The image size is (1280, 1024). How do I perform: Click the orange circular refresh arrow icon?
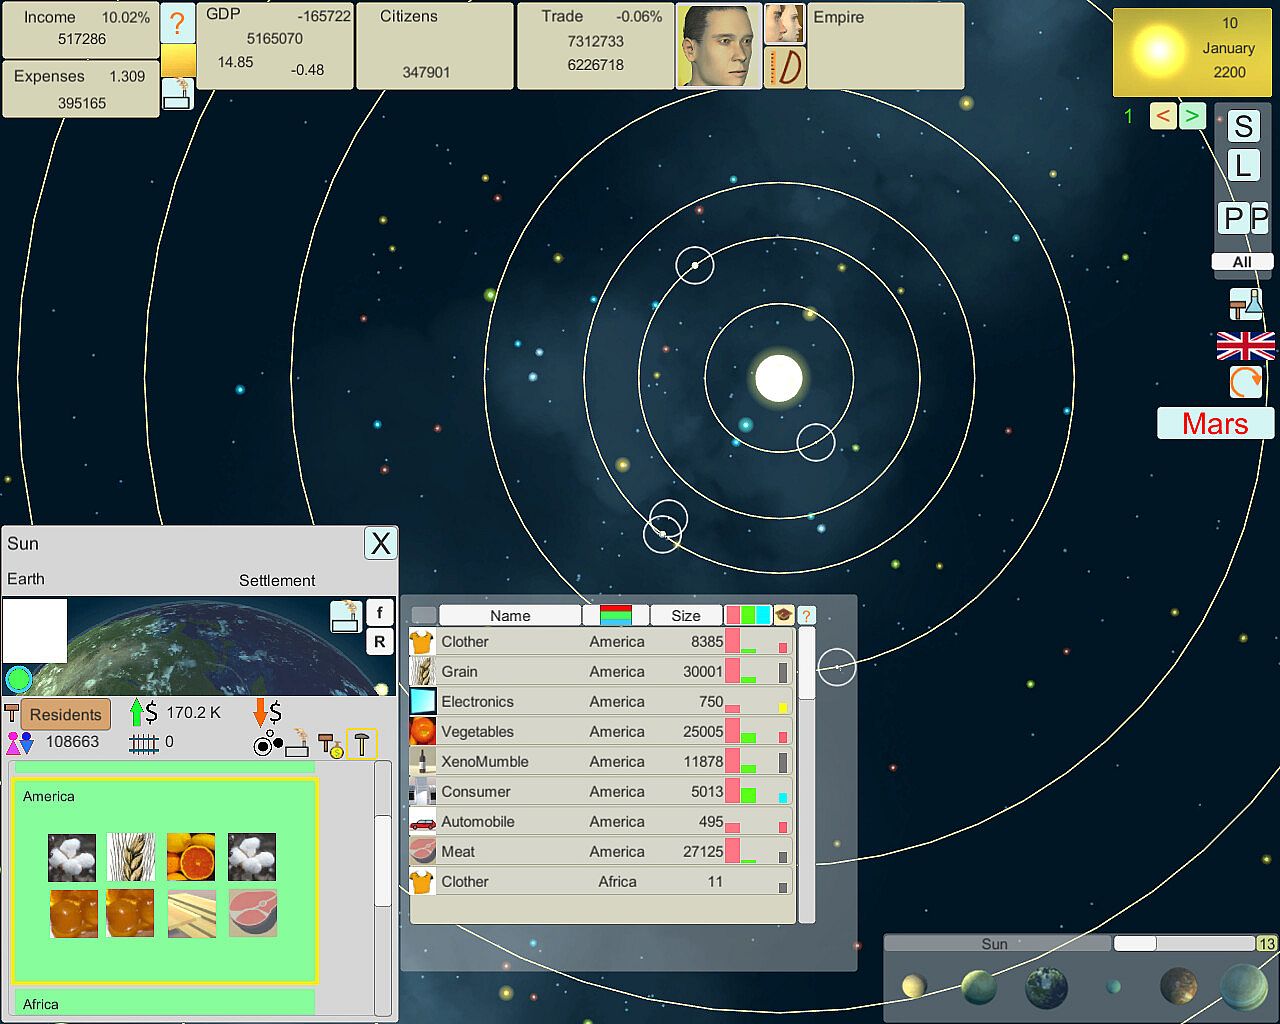(x=1245, y=382)
